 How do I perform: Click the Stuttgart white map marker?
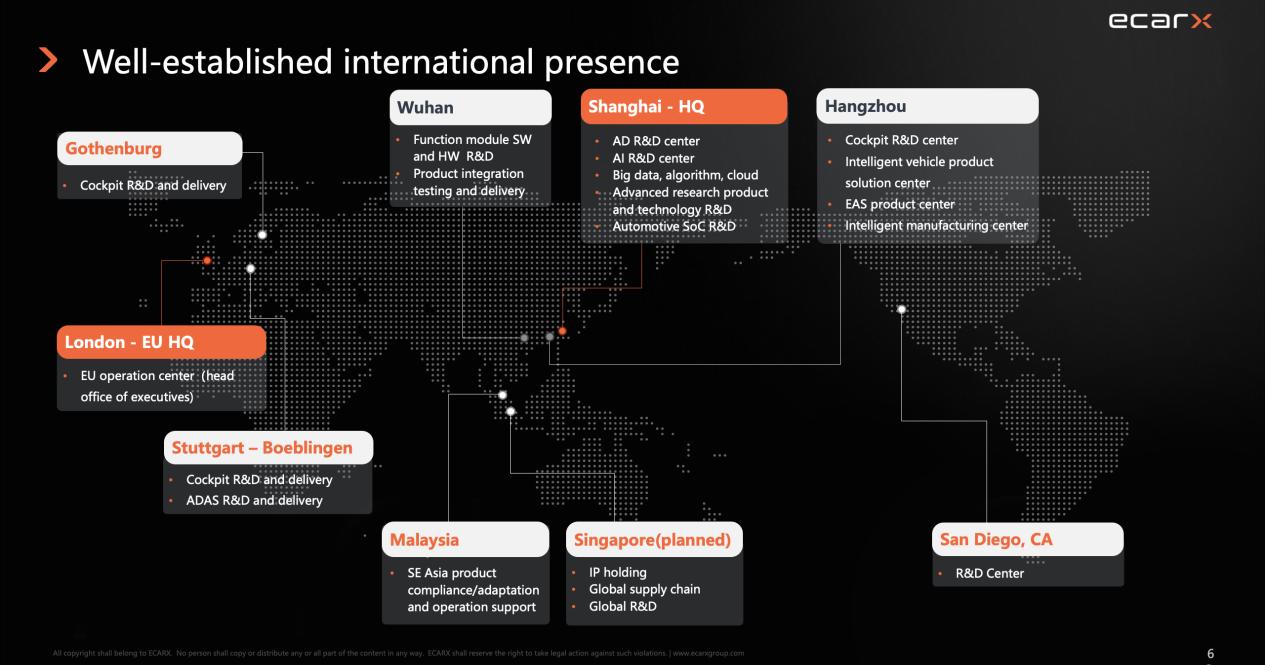[x=250, y=268]
